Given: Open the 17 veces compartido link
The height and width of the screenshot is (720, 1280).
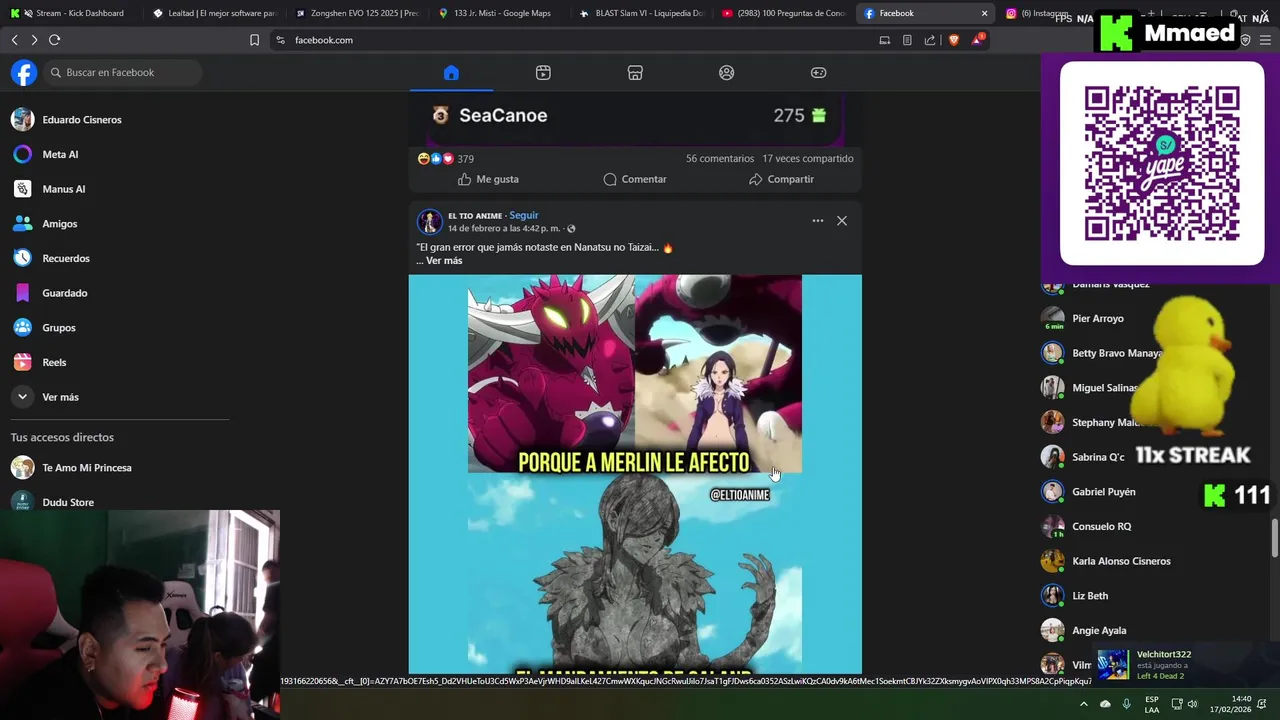Looking at the screenshot, I should coord(808,158).
